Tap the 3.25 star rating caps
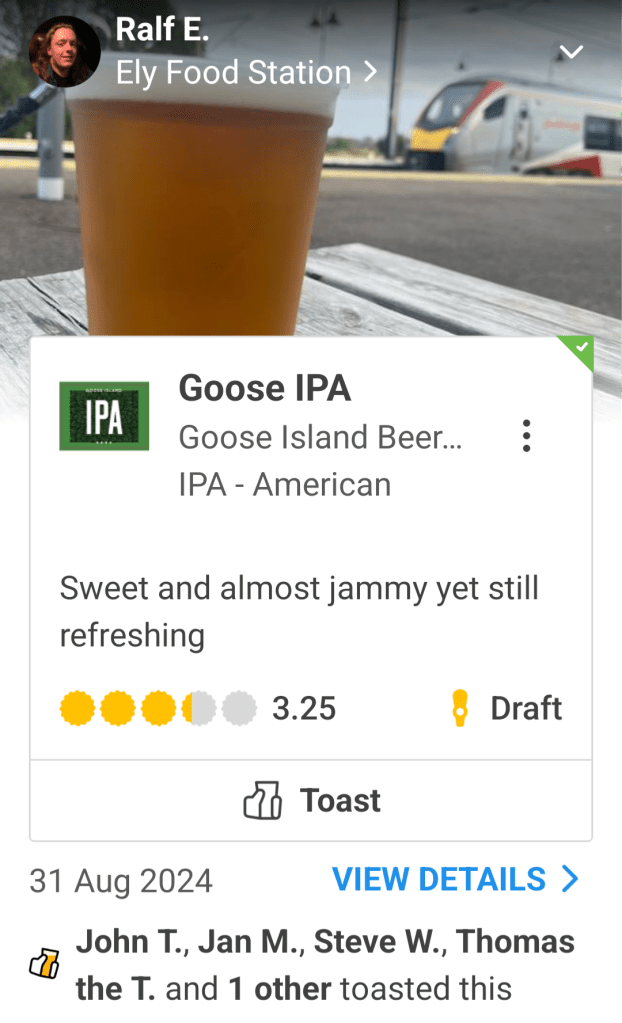Screen dimensions: 622x1023 (158, 709)
